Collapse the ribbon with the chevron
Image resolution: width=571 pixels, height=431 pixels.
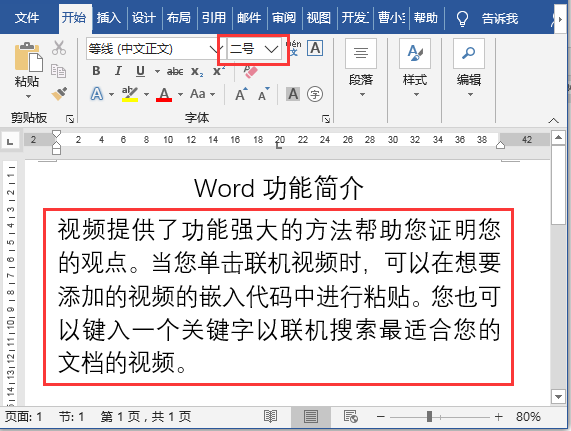554,120
